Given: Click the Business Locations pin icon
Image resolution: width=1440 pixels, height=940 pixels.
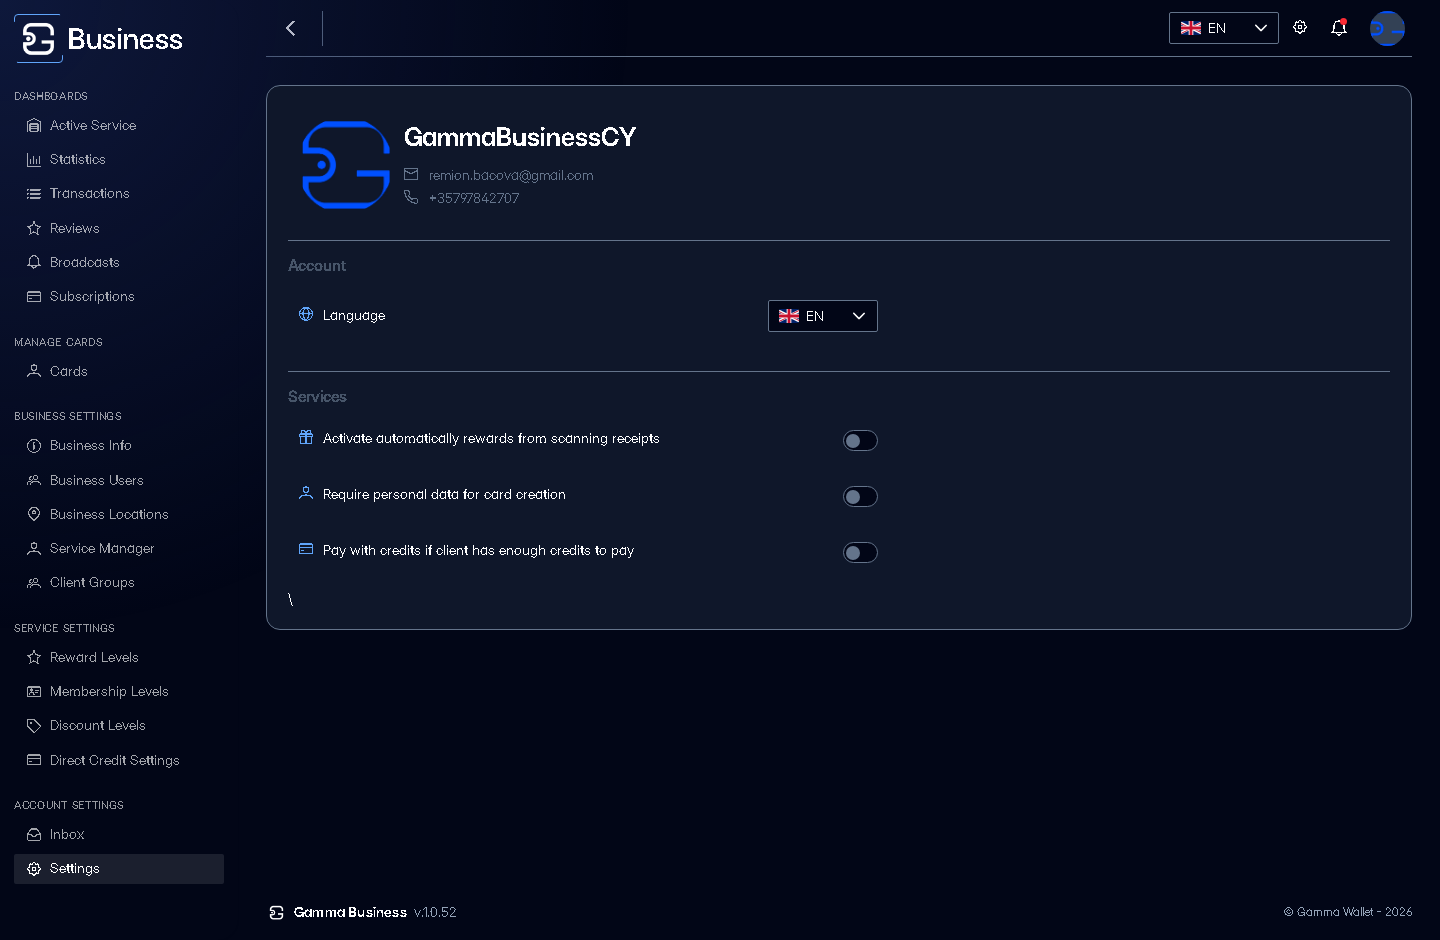Looking at the screenshot, I should click(34, 514).
